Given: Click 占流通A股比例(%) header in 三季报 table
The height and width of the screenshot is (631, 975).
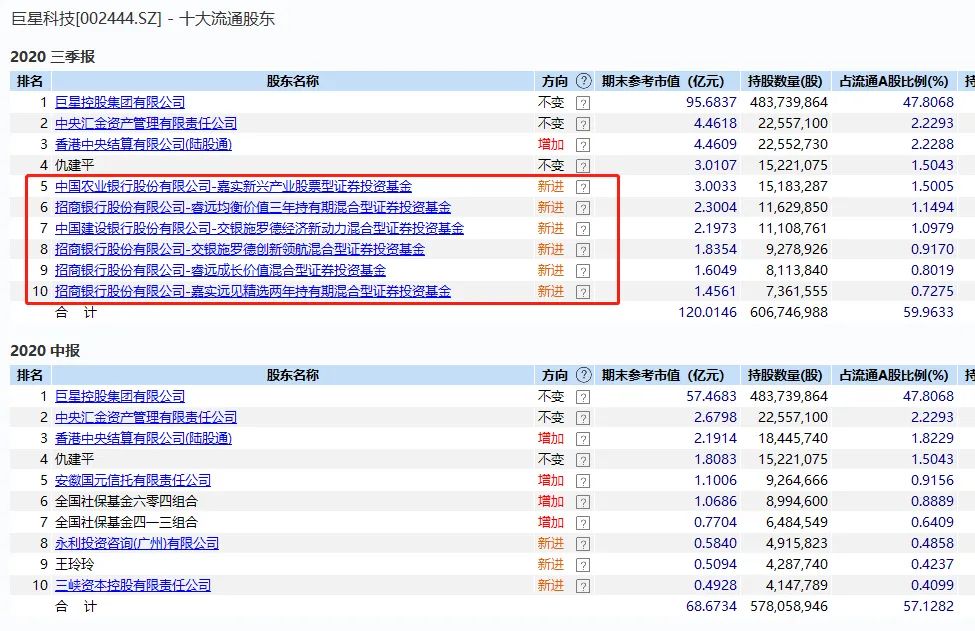Looking at the screenshot, I should click(894, 81).
